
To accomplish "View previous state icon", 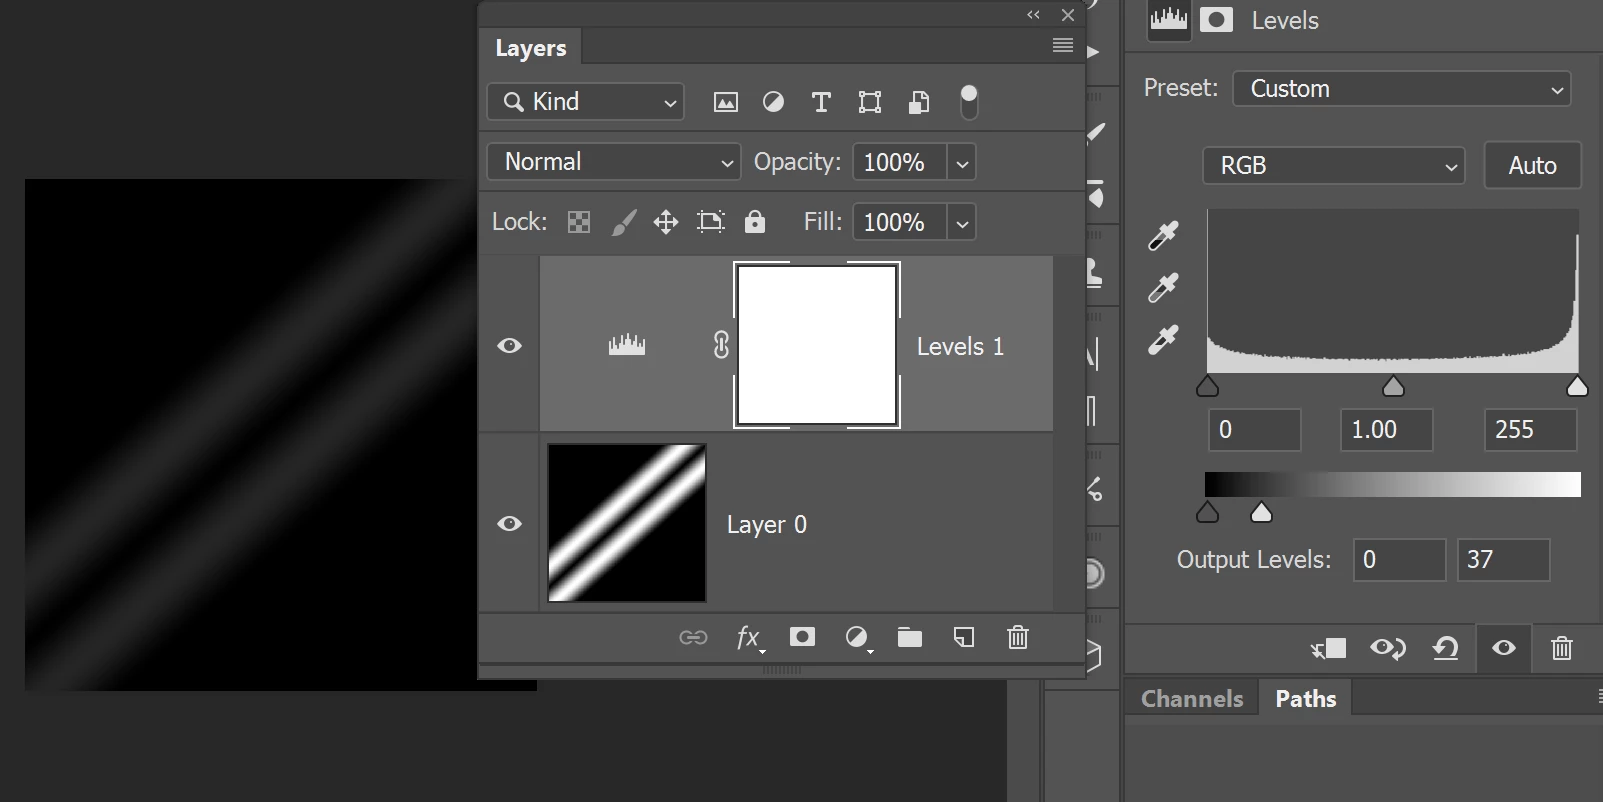I will pos(1388,649).
